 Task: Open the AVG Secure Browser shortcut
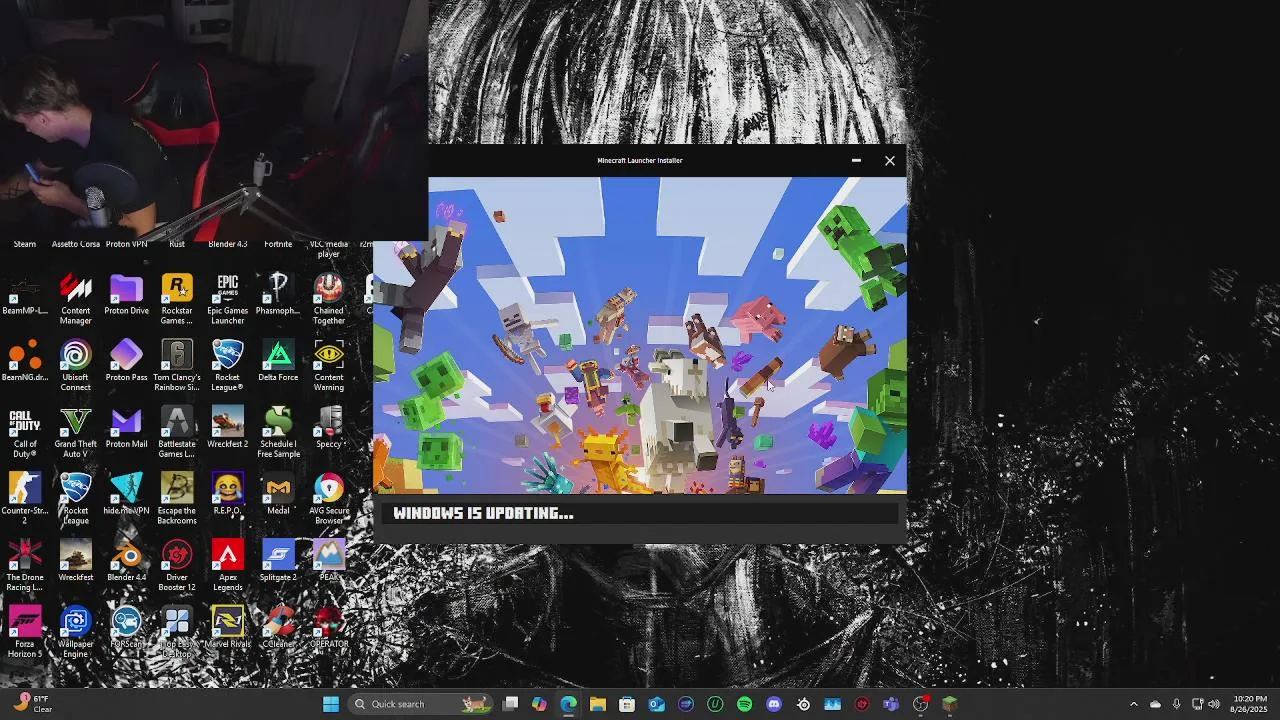[x=329, y=499]
